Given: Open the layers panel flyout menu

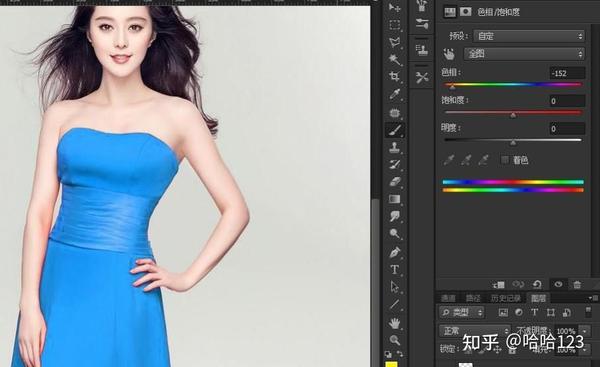Looking at the screenshot, I should tap(594, 297).
